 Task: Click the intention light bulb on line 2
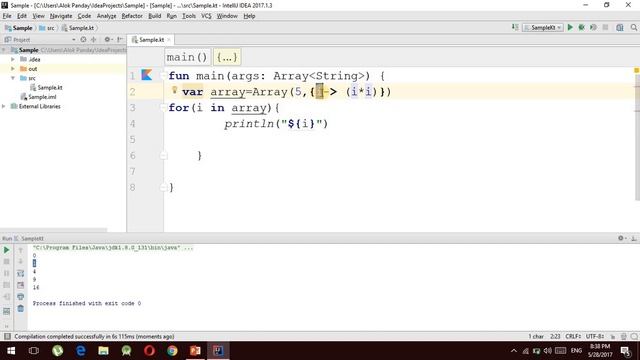coord(174,90)
